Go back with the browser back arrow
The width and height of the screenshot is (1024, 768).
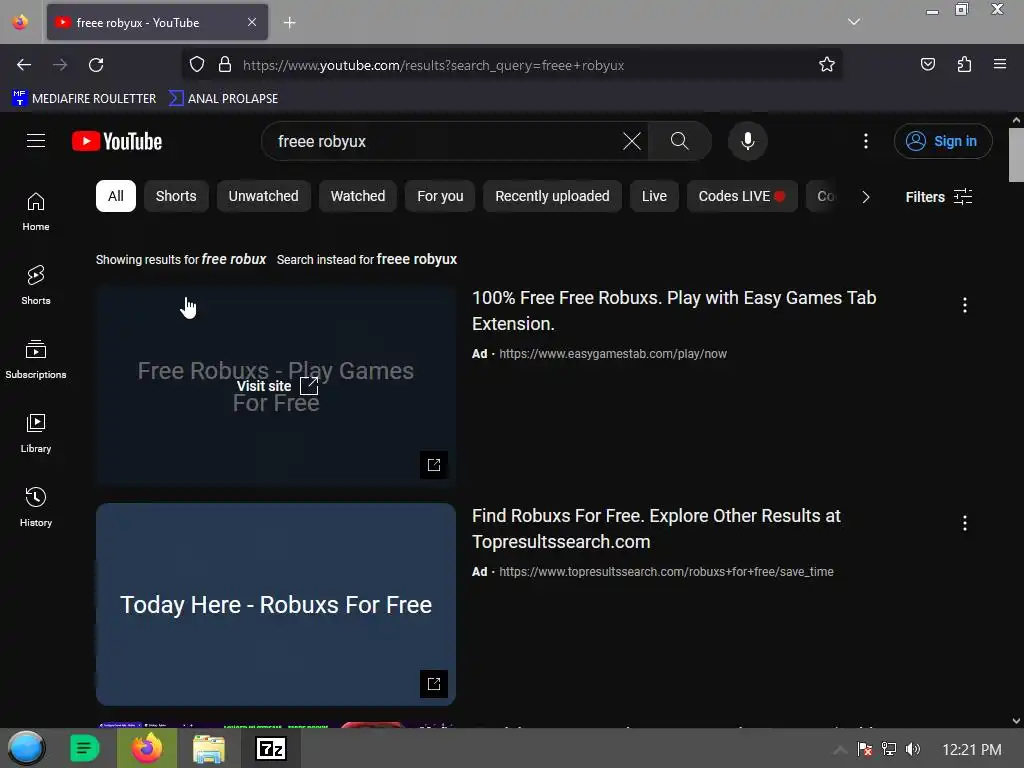pos(24,65)
